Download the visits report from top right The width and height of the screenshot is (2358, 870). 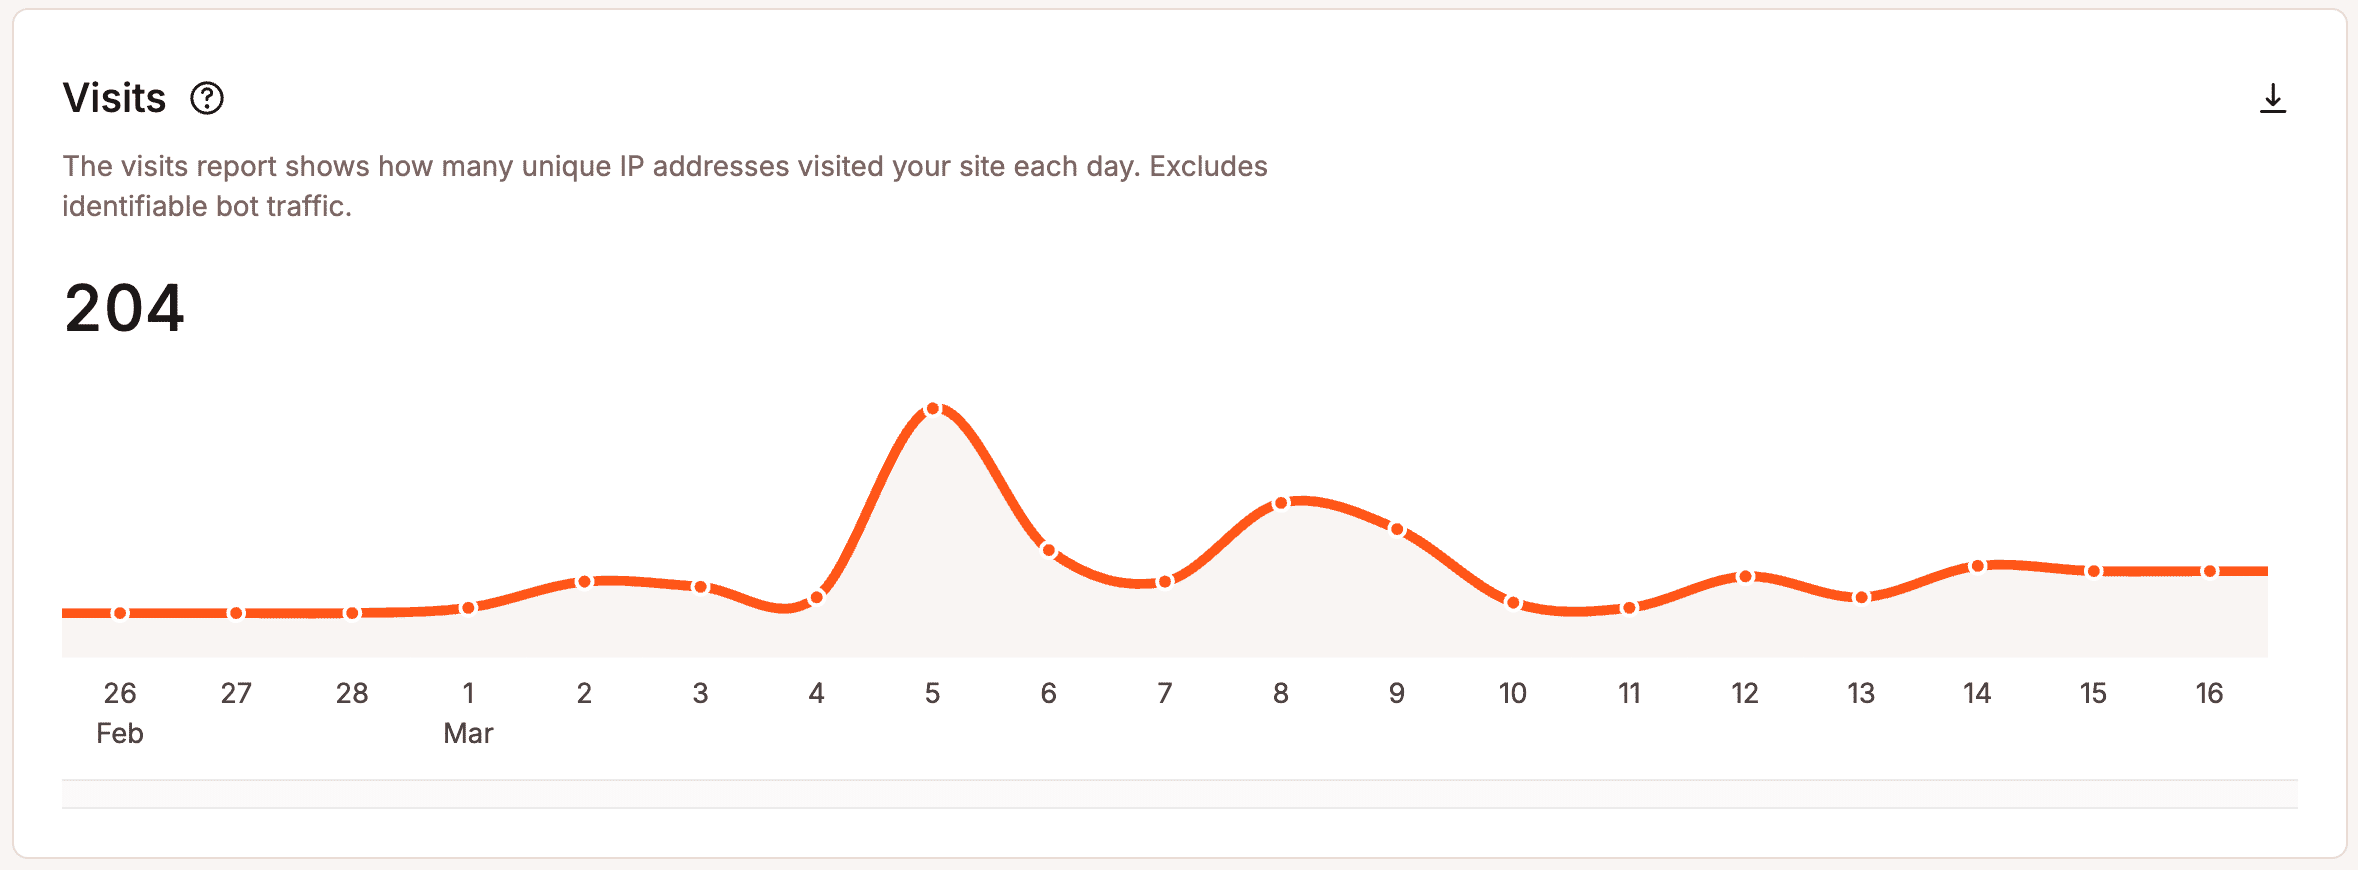point(2274,98)
